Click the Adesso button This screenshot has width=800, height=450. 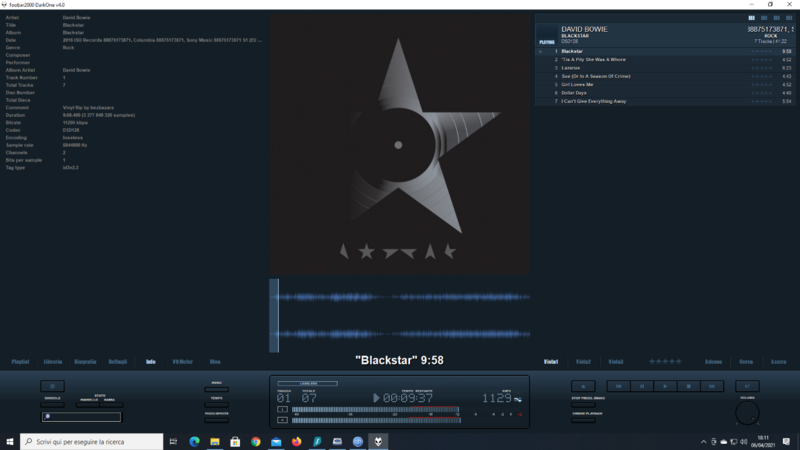coord(713,362)
